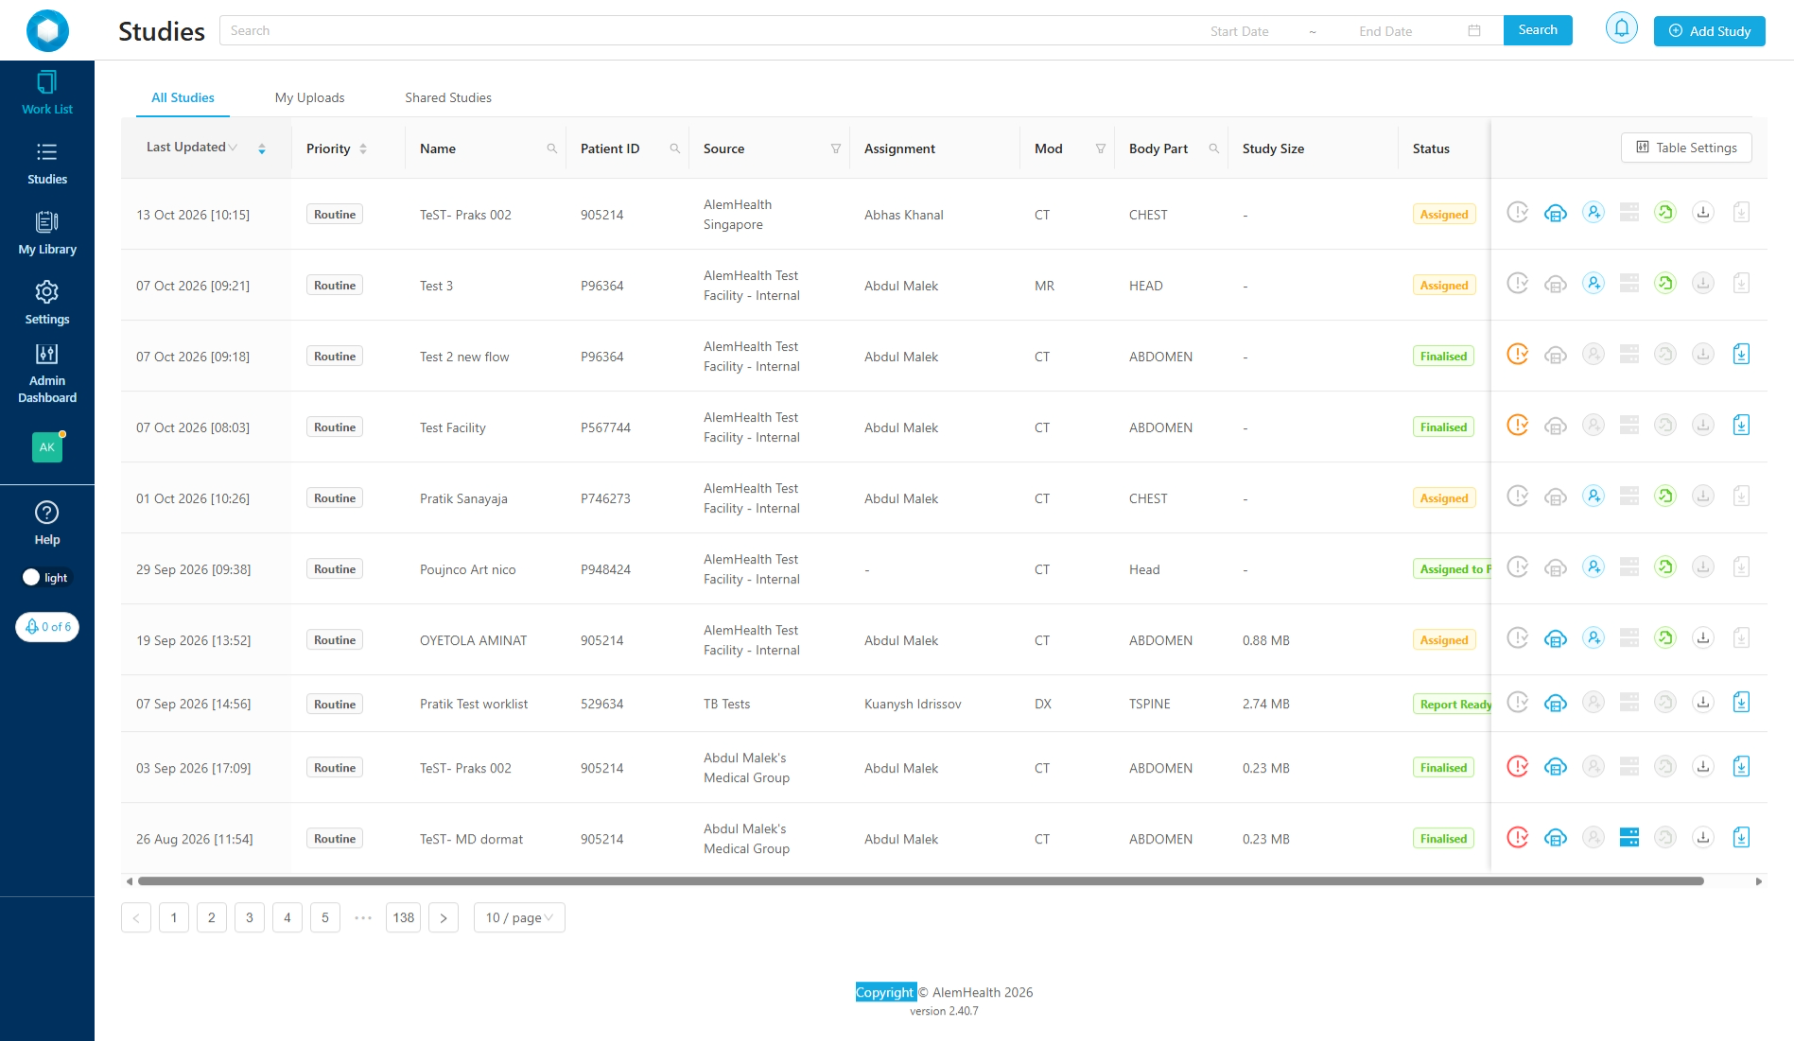Click assign-user icon in Test 3 row

click(1593, 284)
